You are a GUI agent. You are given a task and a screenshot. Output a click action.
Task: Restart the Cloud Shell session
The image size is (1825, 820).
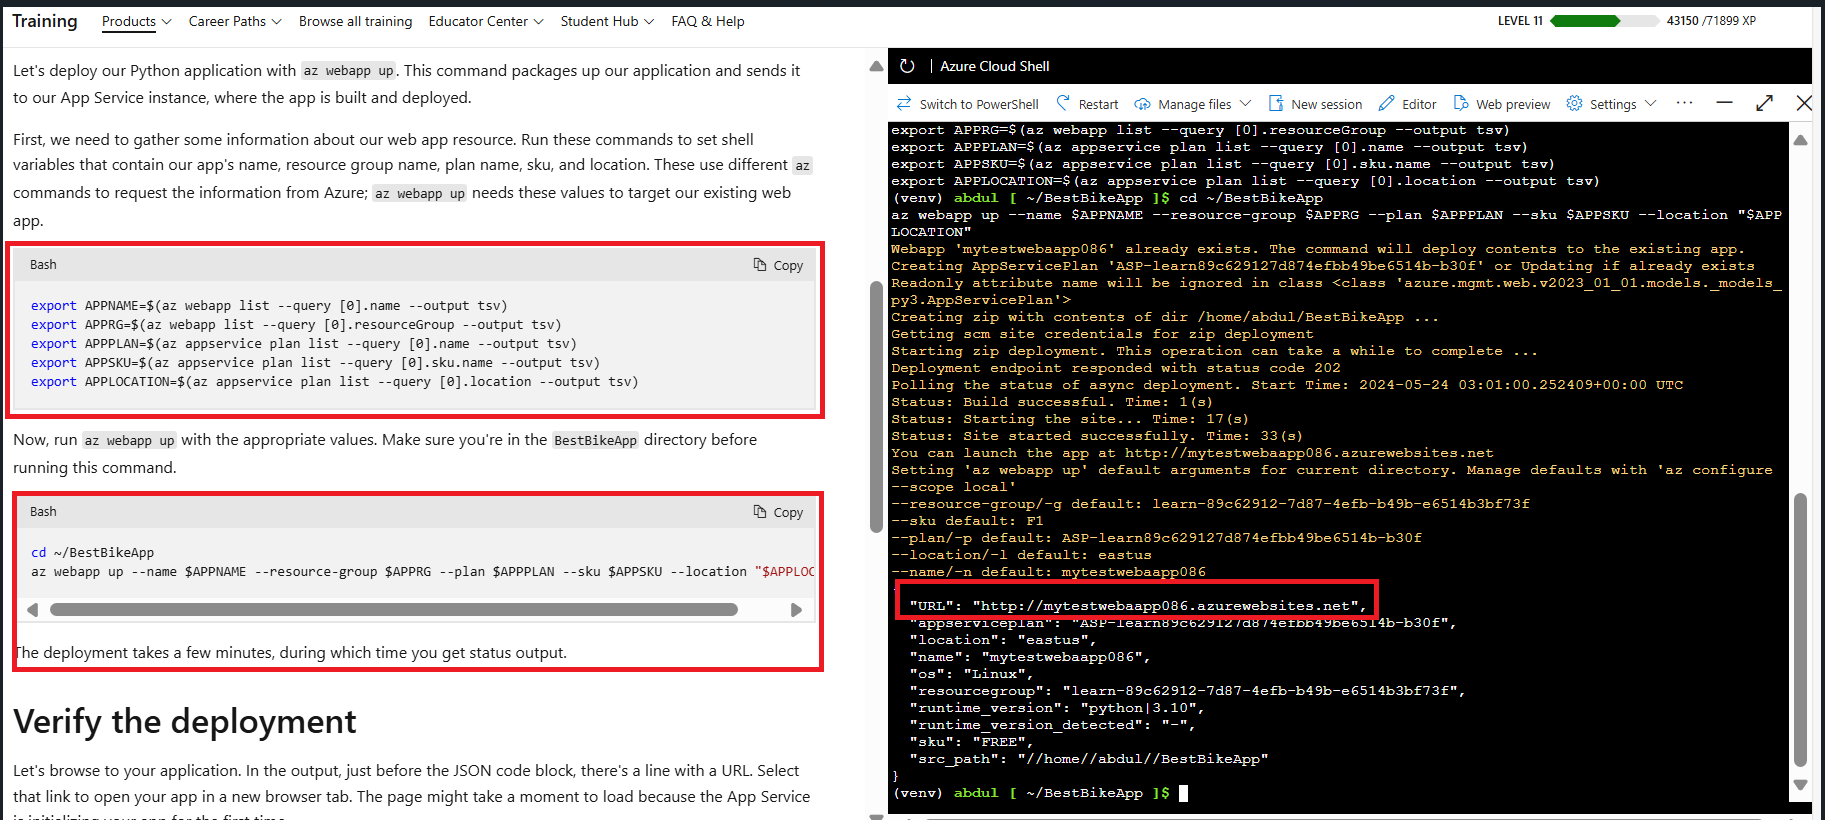pyautogui.click(x=1087, y=104)
